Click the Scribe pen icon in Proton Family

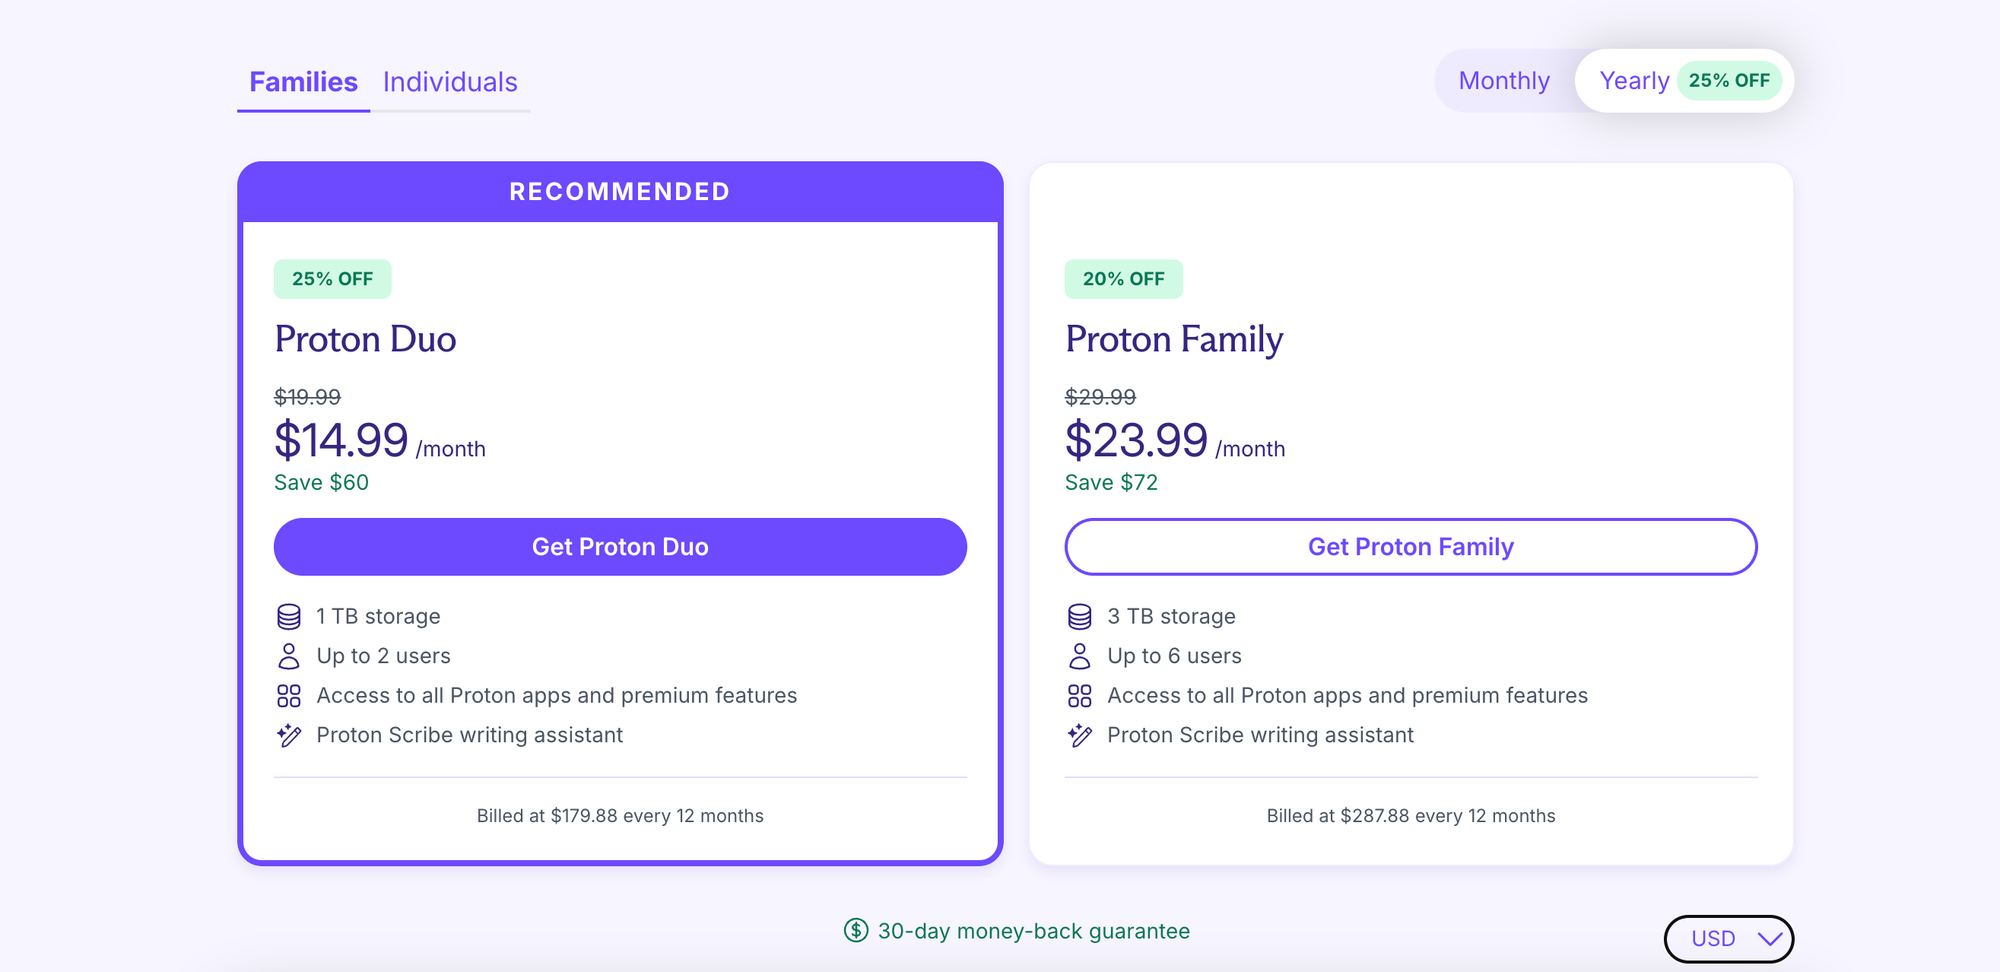1080,735
